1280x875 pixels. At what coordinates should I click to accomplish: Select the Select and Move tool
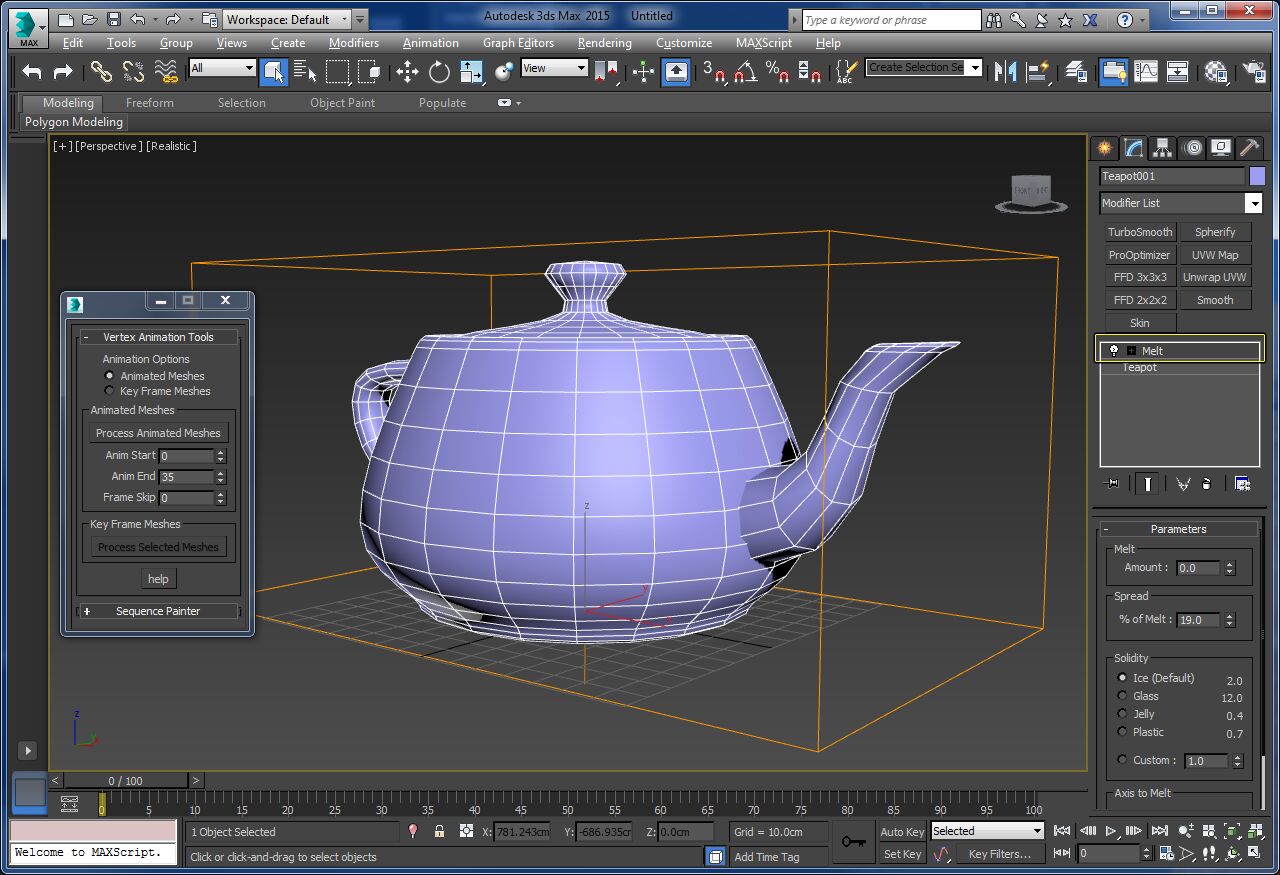coord(407,71)
